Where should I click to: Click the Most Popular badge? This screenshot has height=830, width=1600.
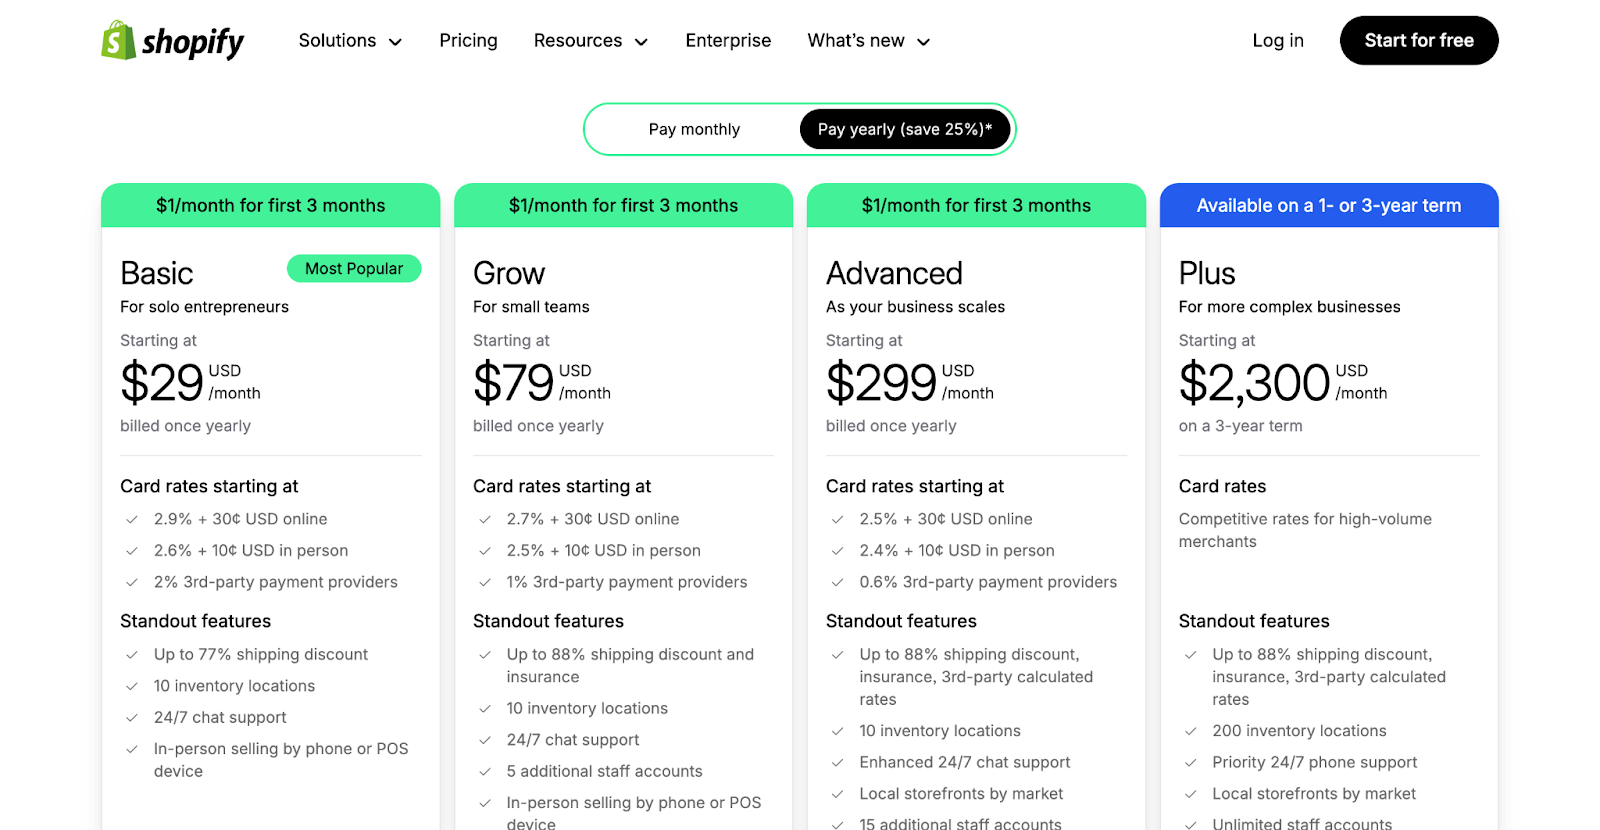click(x=354, y=268)
